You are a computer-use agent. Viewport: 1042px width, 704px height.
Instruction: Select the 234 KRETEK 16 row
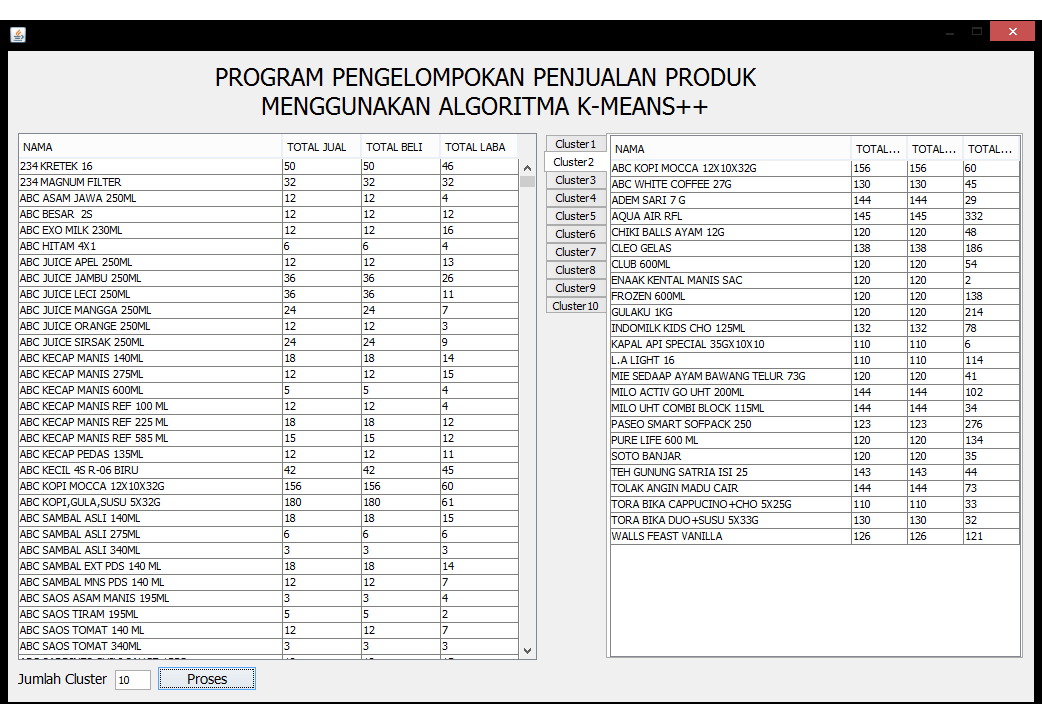click(150, 166)
